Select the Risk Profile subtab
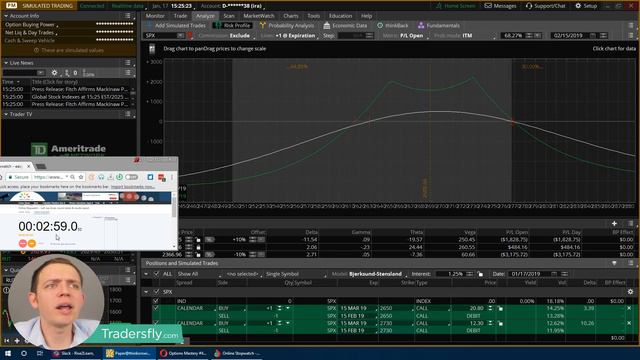This screenshot has height=360, width=640. (x=232, y=25)
